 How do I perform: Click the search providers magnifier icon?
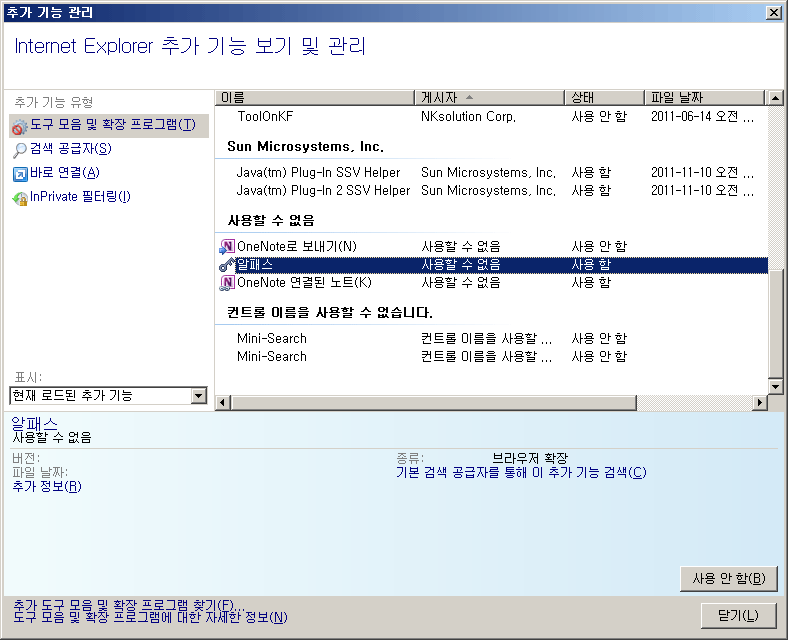pyautogui.click(x=20, y=149)
